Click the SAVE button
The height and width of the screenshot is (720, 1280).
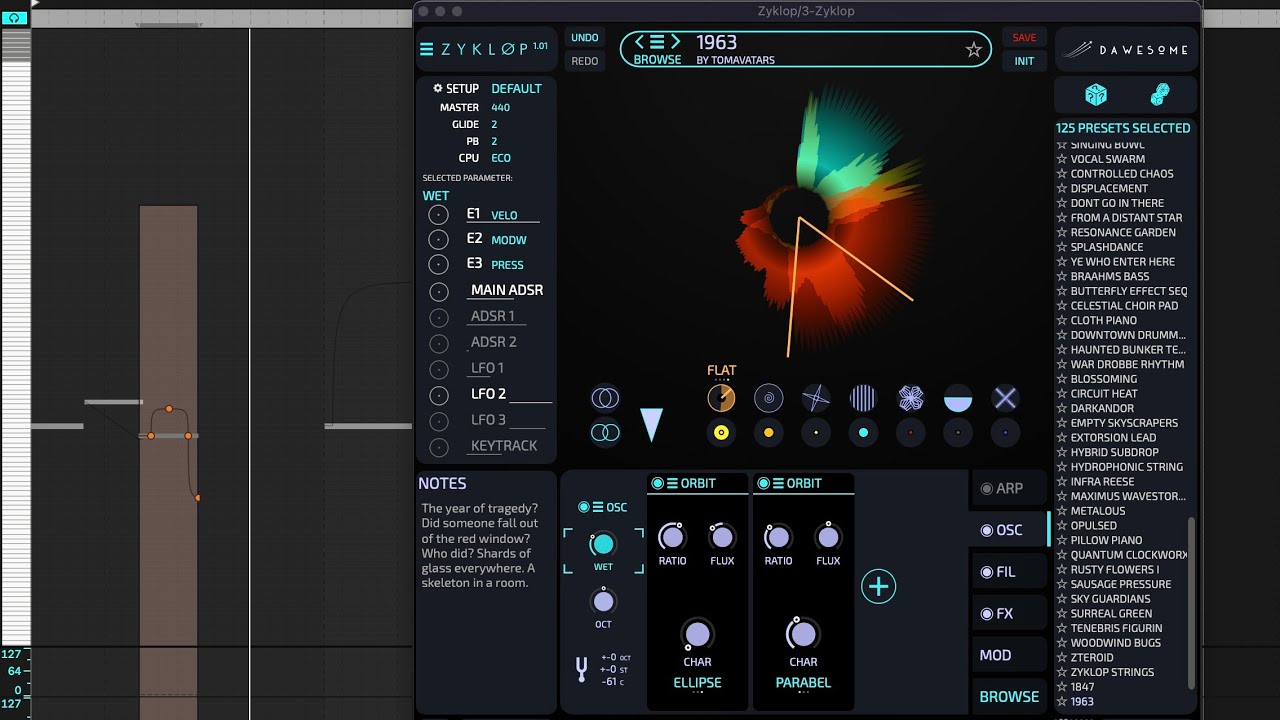(x=1024, y=38)
